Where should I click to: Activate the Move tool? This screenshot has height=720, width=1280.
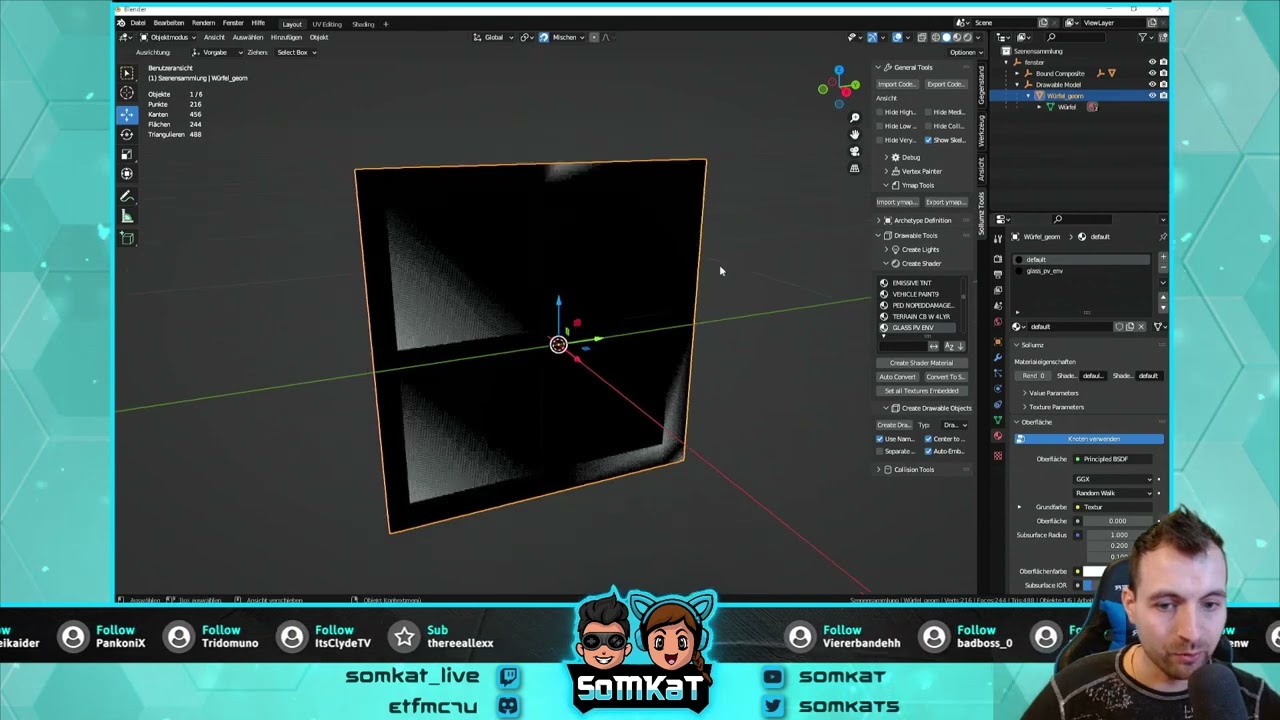coord(127,115)
